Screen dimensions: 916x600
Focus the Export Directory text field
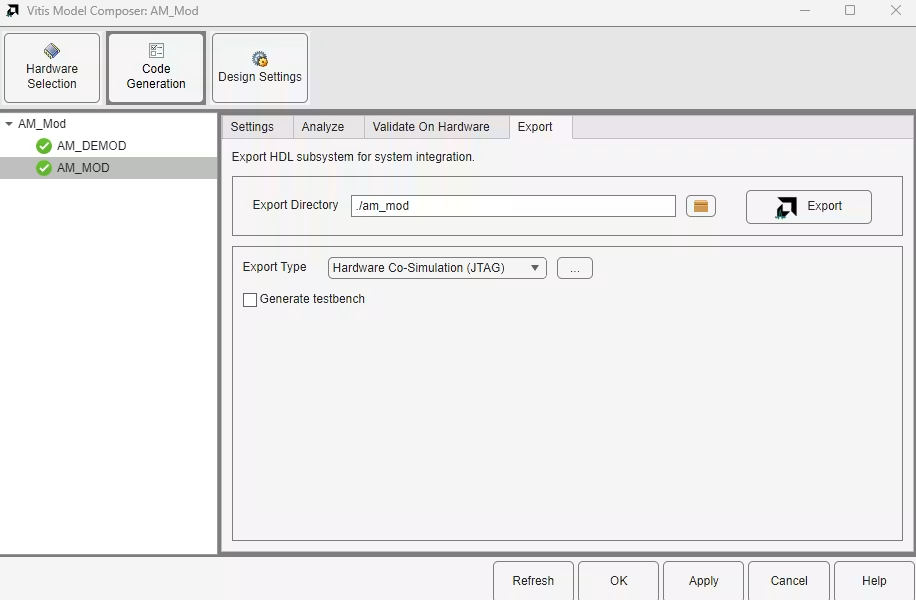[513, 206]
